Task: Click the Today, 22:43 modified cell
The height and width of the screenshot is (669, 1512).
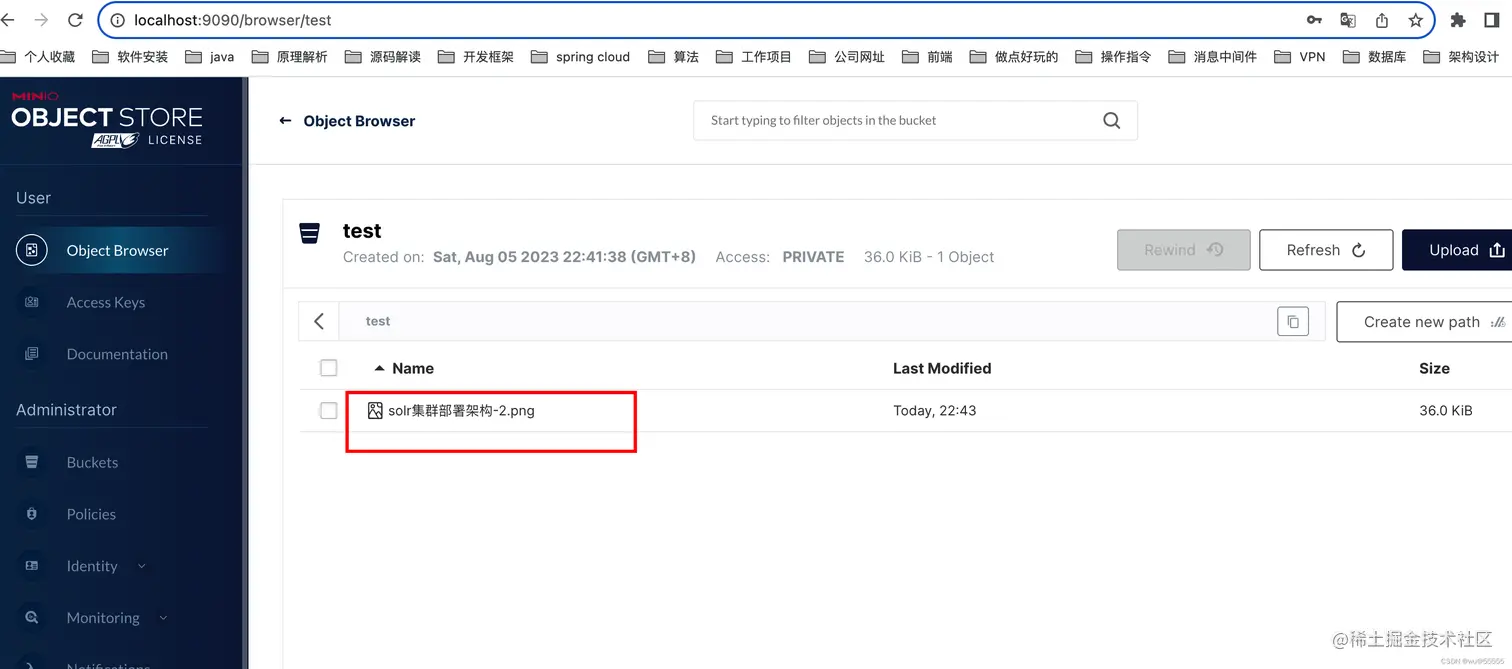Action: tap(934, 411)
